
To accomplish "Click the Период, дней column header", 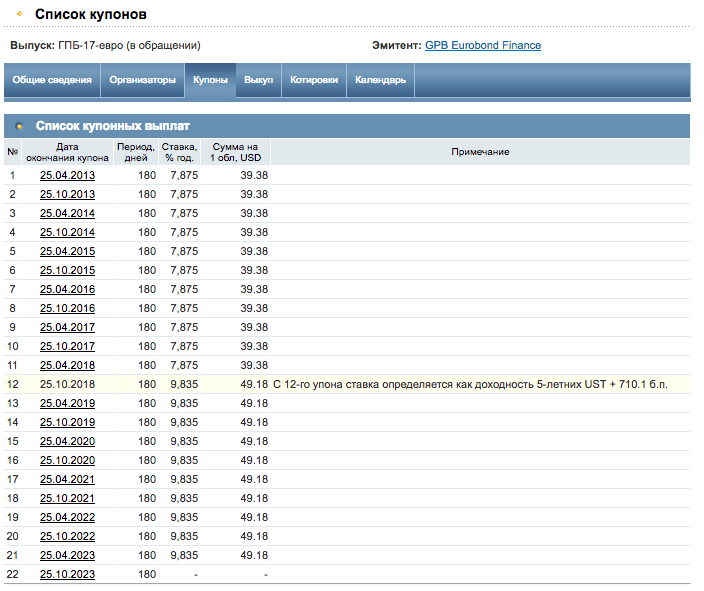I will point(136,152).
